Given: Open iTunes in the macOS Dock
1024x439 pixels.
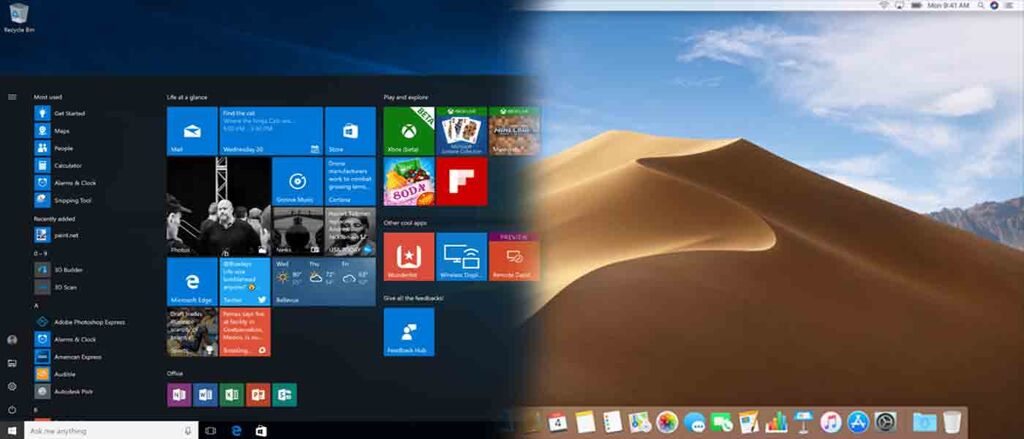Looking at the screenshot, I should pos(831,422).
